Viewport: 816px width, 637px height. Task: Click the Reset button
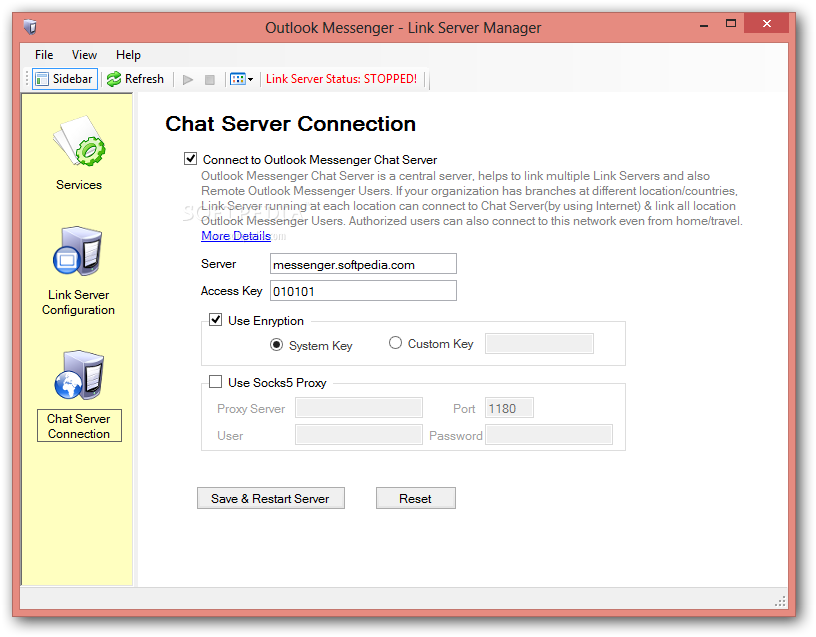pyautogui.click(x=415, y=498)
